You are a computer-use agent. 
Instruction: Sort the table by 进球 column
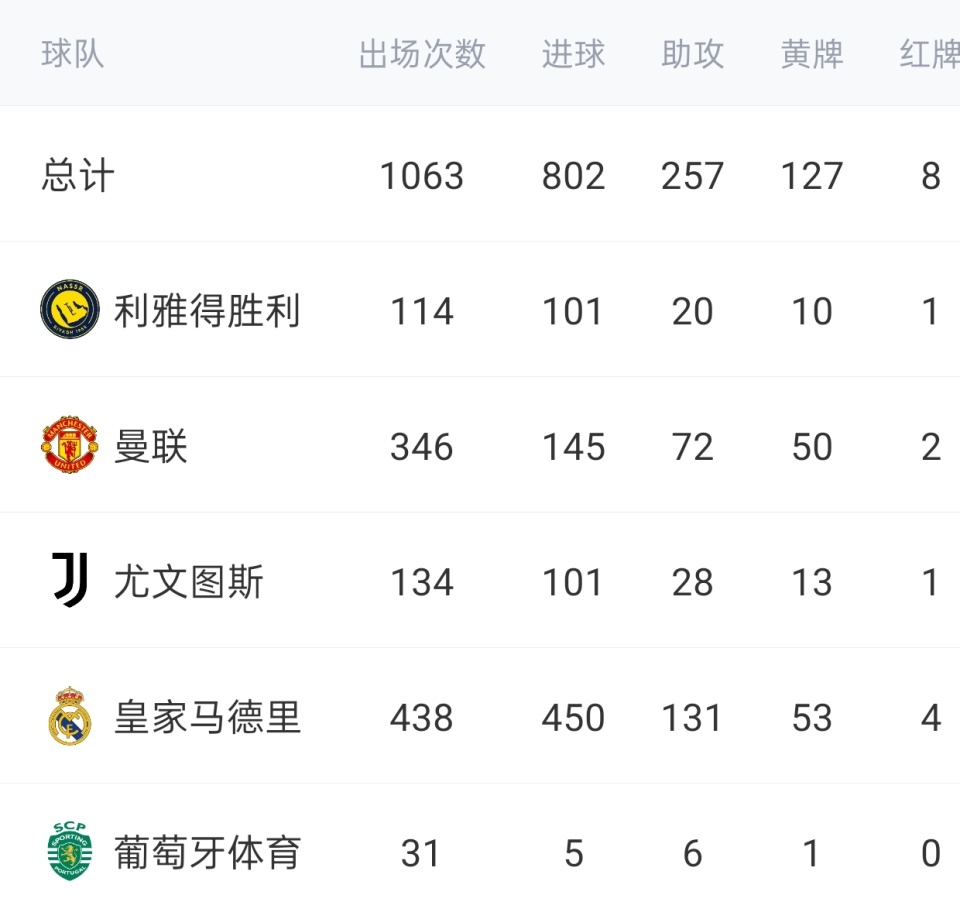[x=572, y=55]
